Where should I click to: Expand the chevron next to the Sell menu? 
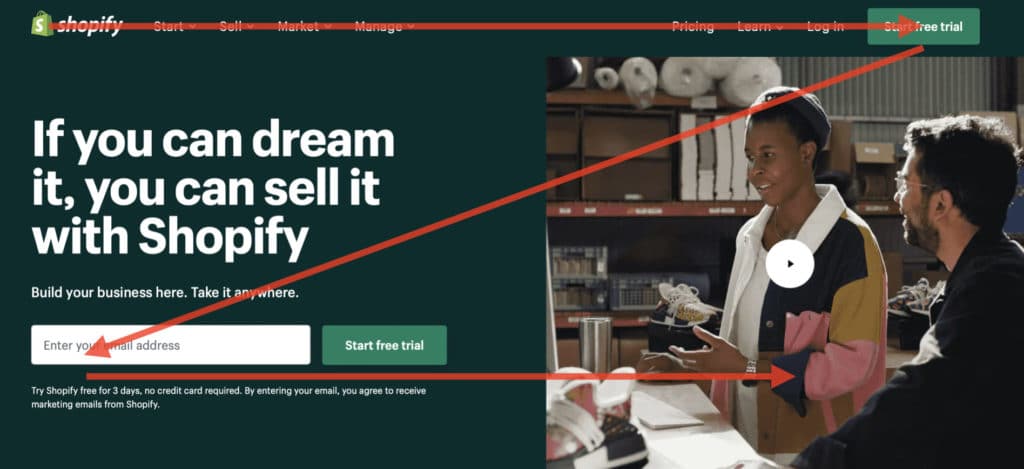coord(251,27)
